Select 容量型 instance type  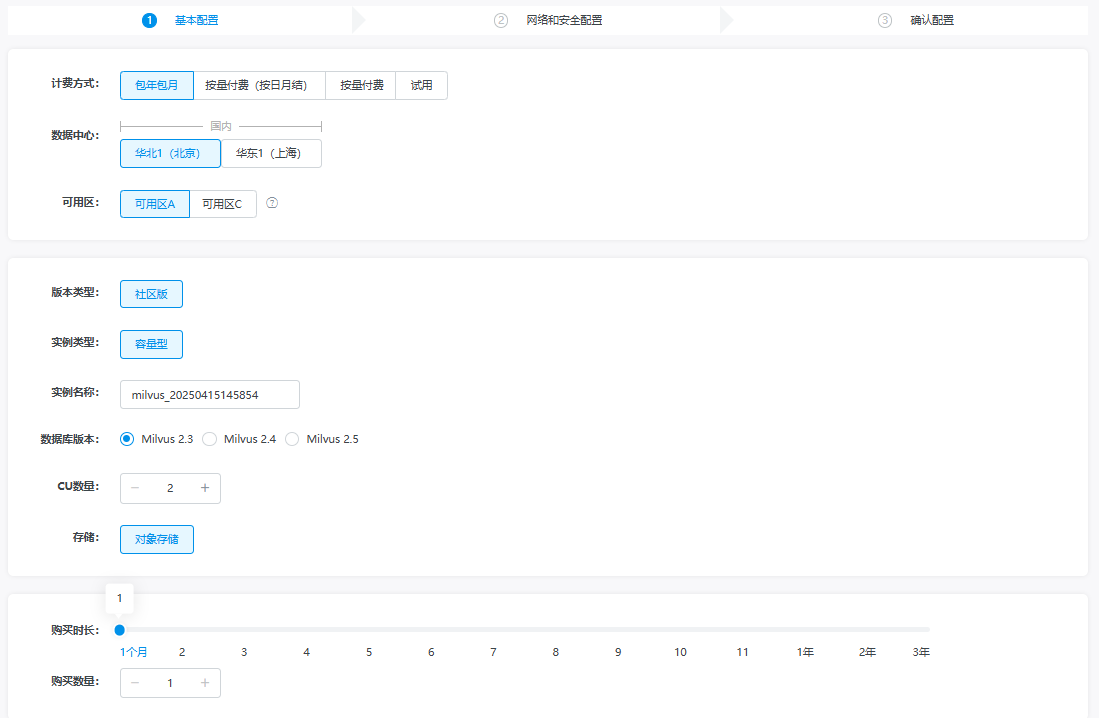[151, 344]
